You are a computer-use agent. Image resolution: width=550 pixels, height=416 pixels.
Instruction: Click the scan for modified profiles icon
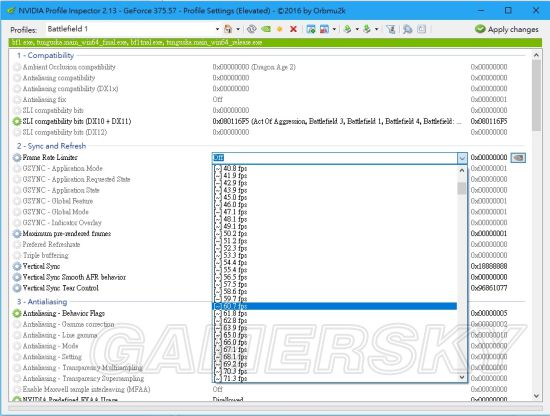[408, 29]
